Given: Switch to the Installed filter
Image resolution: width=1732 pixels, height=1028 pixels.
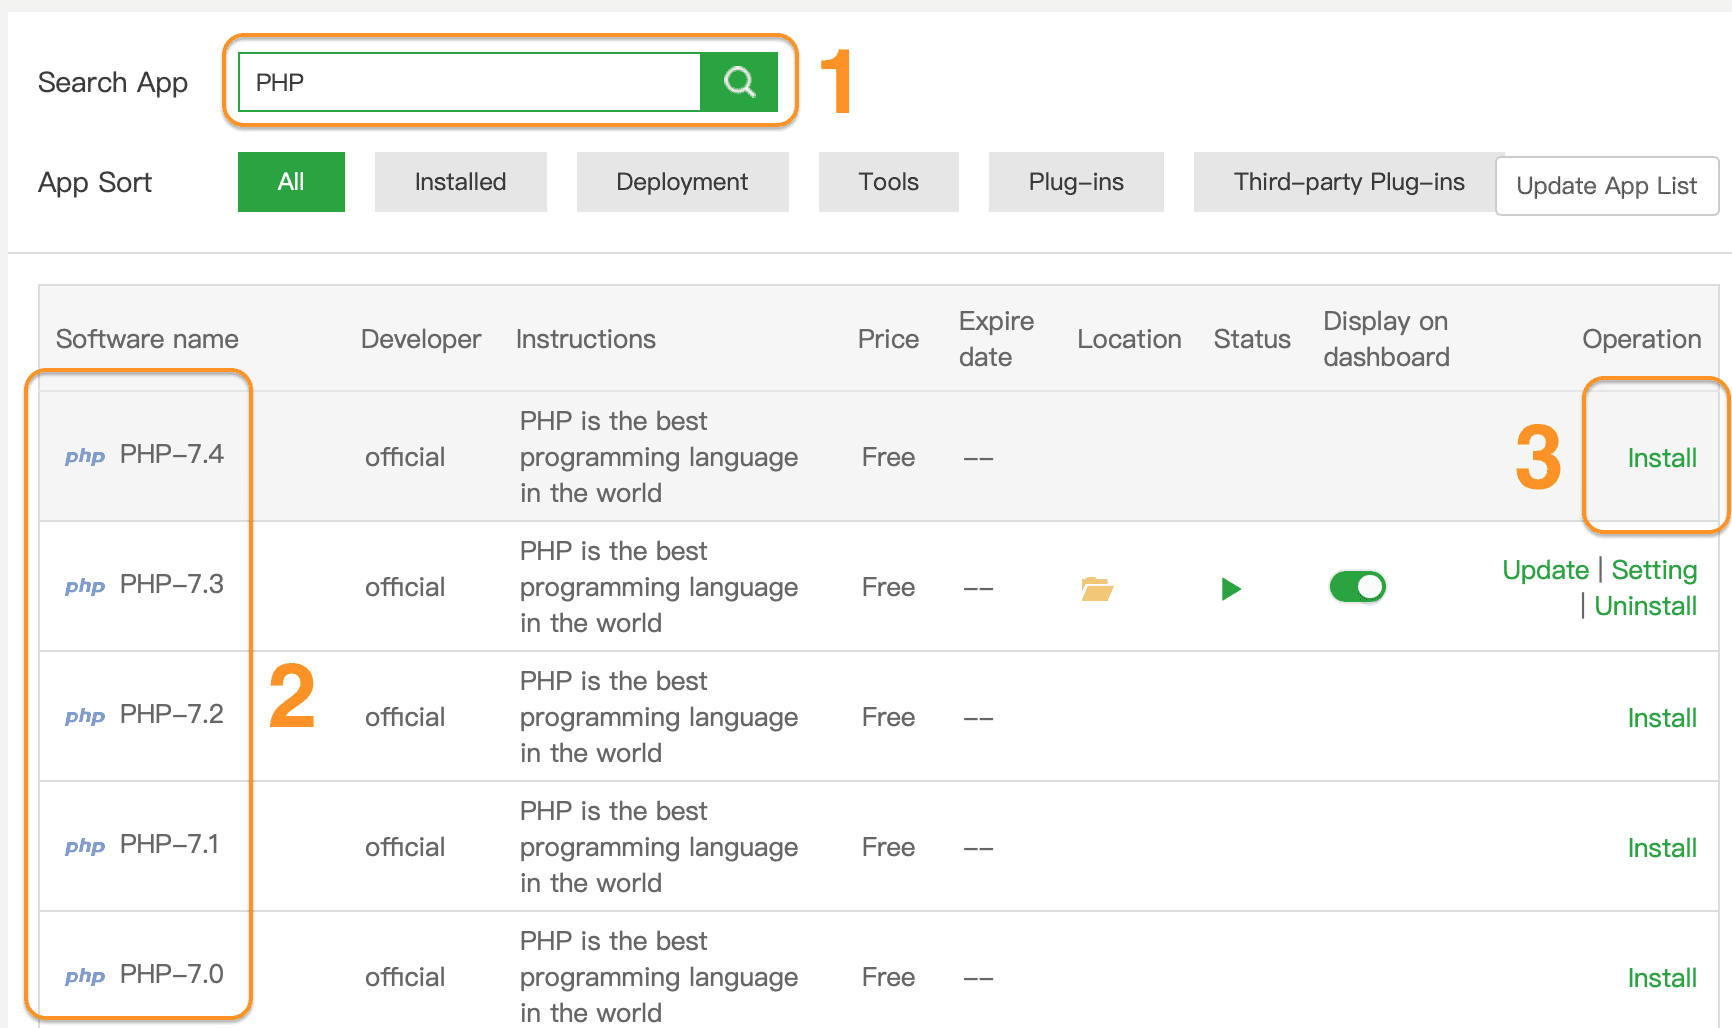Looking at the screenshot, I should [x=460, y=181].
